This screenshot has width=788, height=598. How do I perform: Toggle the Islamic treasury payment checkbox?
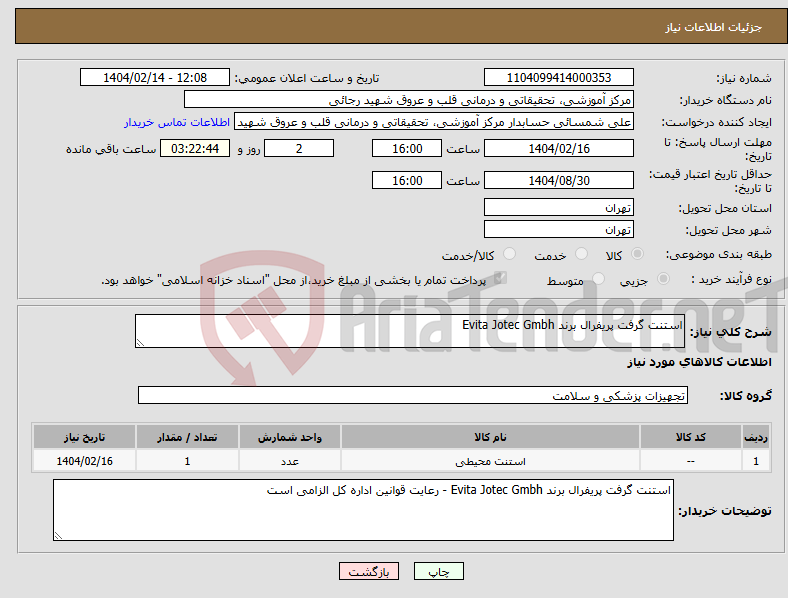coord(500,278)
